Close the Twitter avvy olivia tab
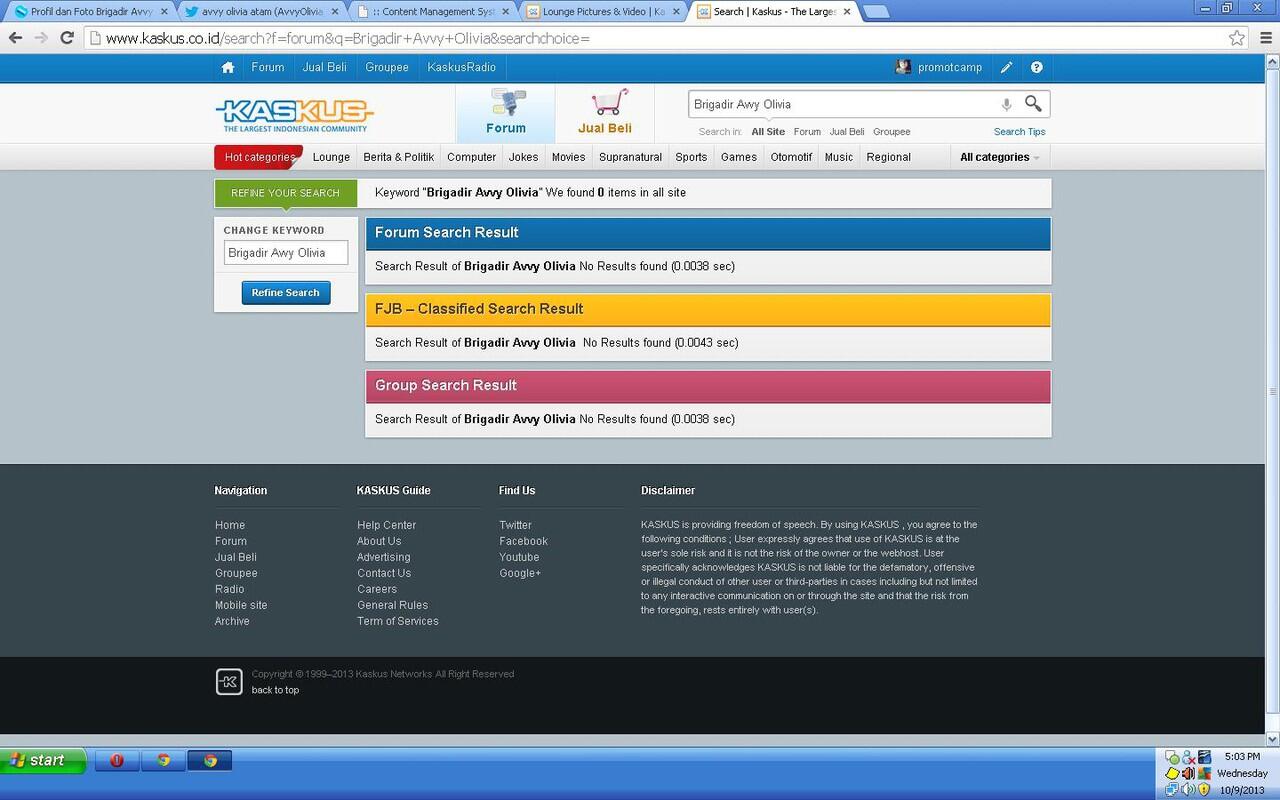Screen dimensions: 1280x800 337,12
